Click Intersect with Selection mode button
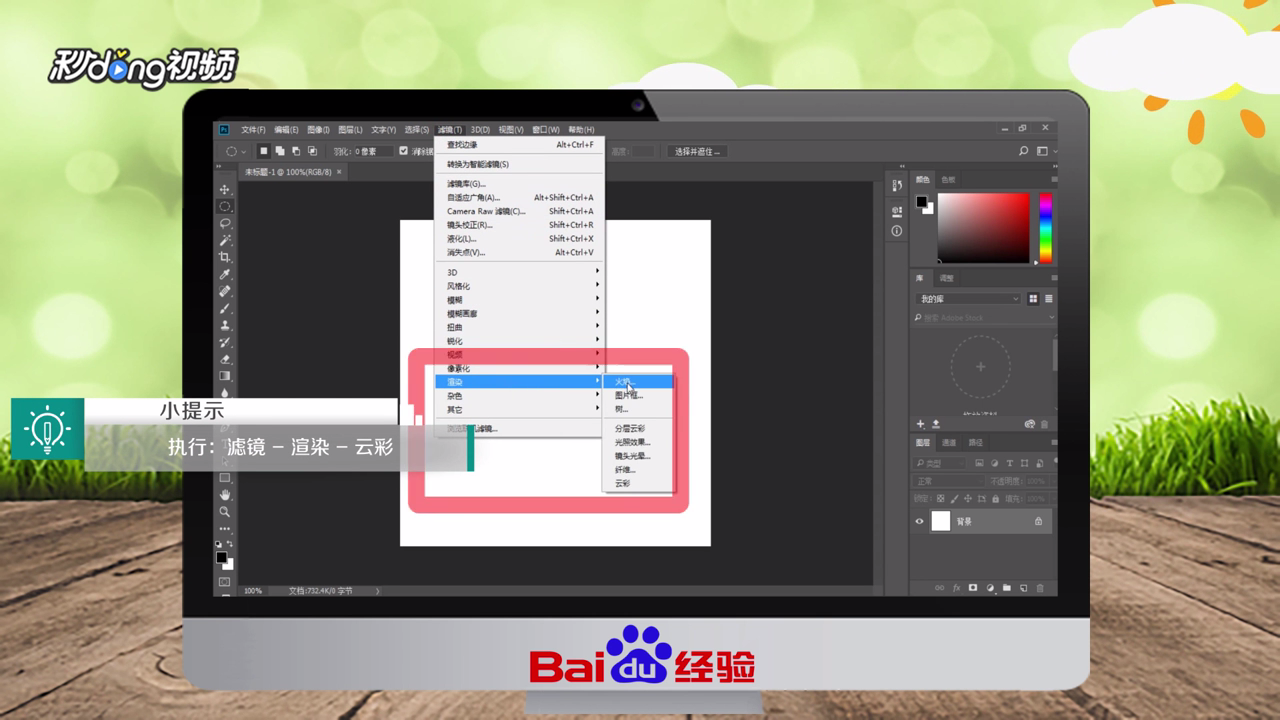The height and width of the screenshot is (720, 1280). coord(312,151)
